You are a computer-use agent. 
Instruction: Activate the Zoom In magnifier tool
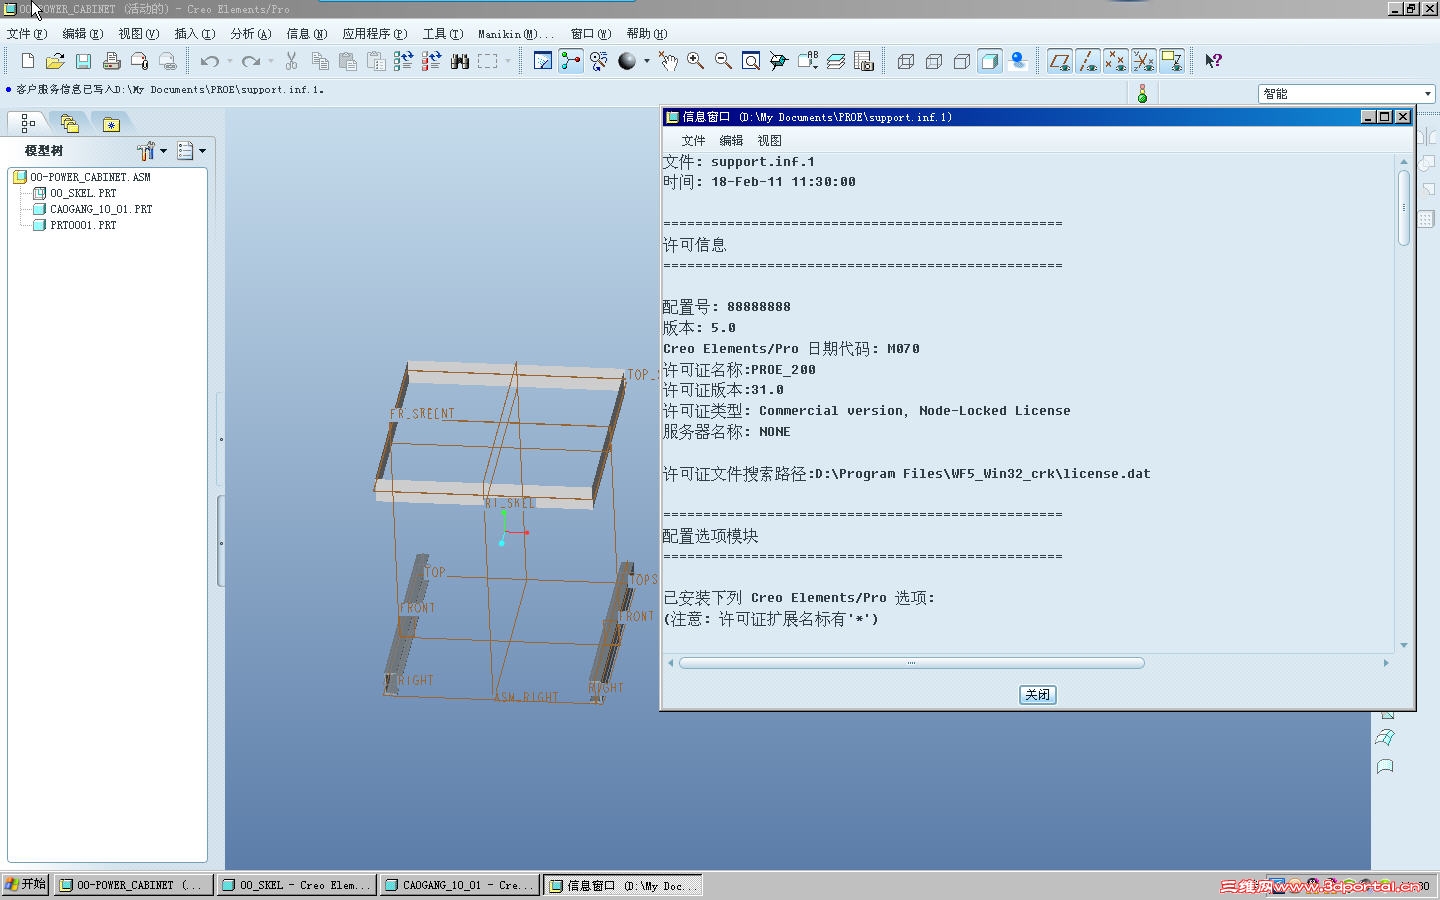696,61
